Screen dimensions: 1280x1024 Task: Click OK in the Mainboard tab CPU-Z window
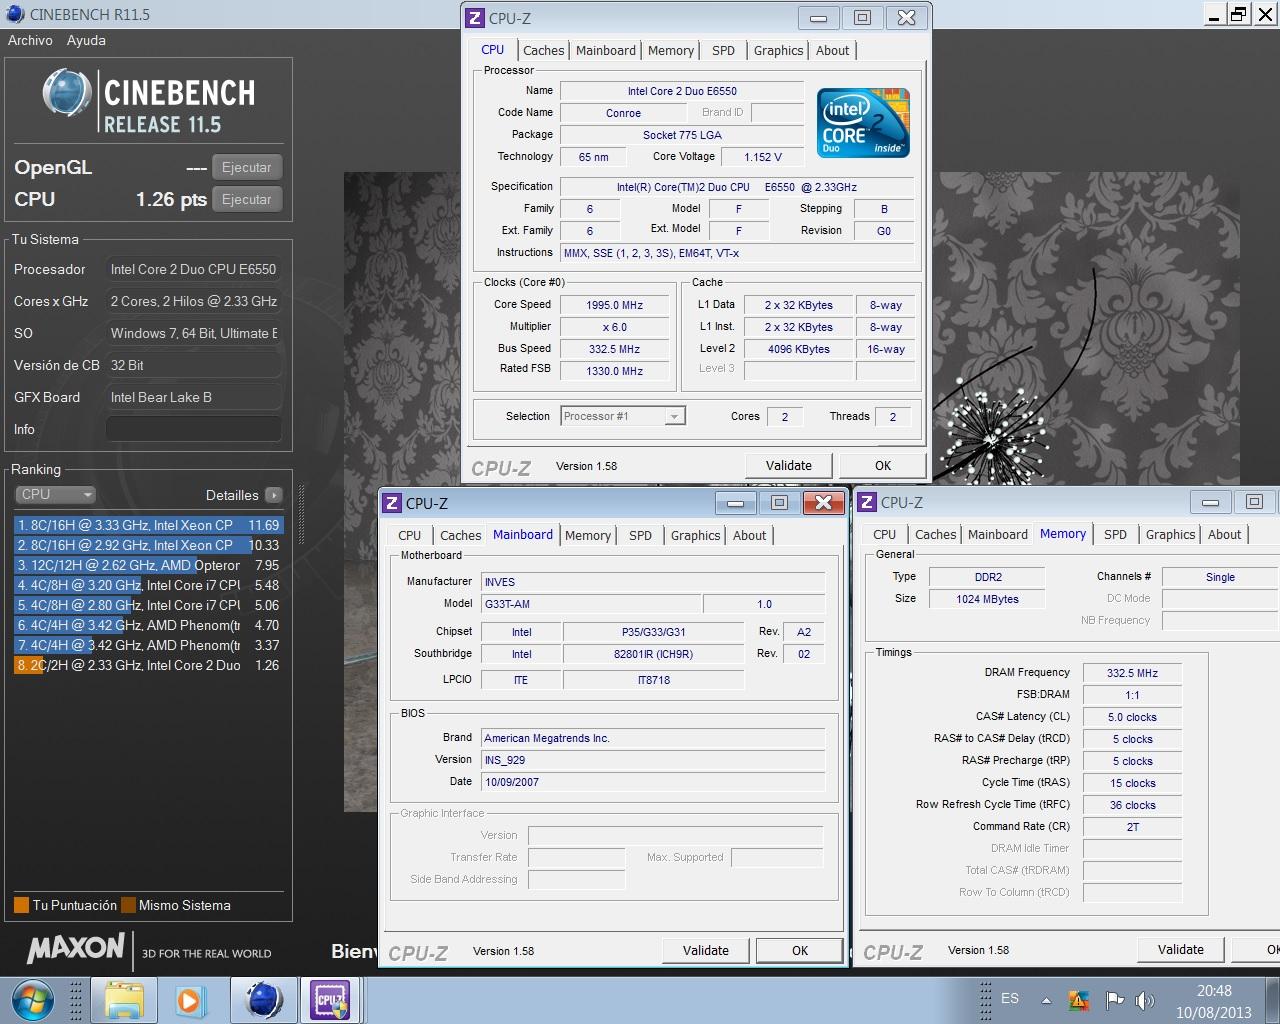(x=800, y=950)
